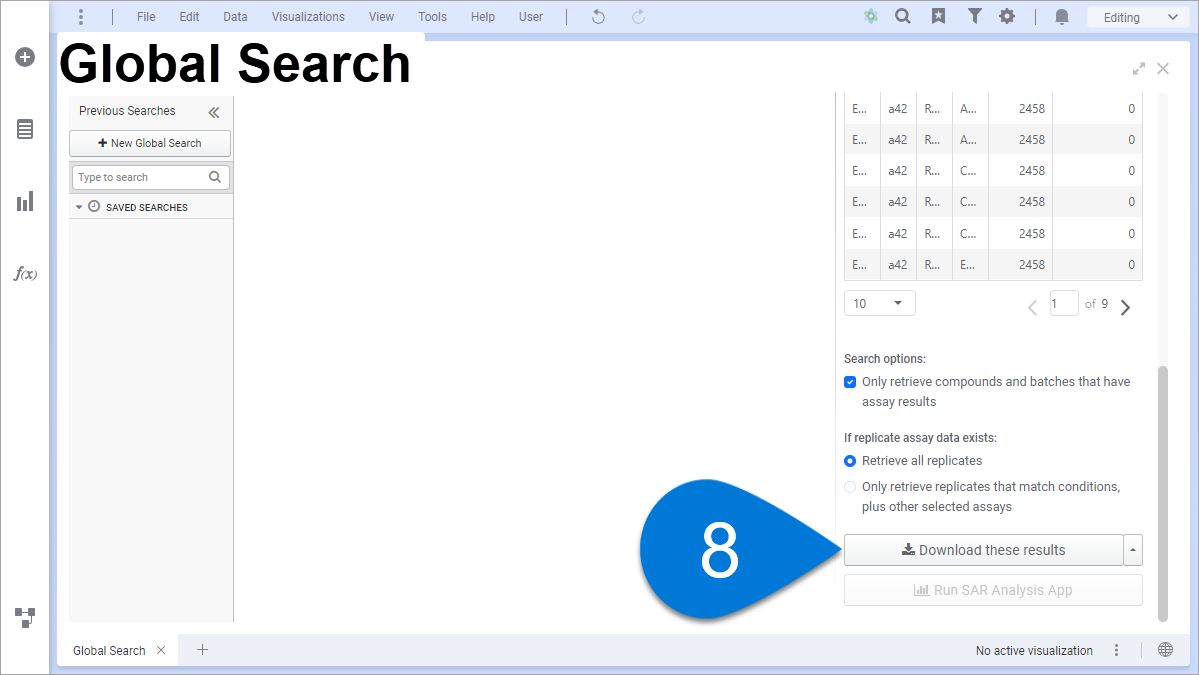The height and width of the screenshot is (675, 1199).
Task: Click No active visualization status text
Action: point(1034,651)
